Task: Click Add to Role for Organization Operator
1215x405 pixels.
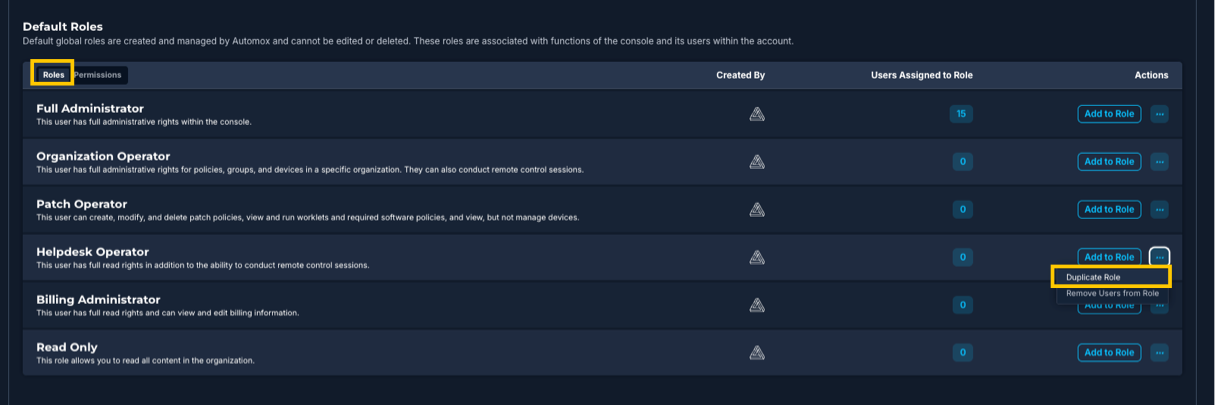Action: [1109, 162]
